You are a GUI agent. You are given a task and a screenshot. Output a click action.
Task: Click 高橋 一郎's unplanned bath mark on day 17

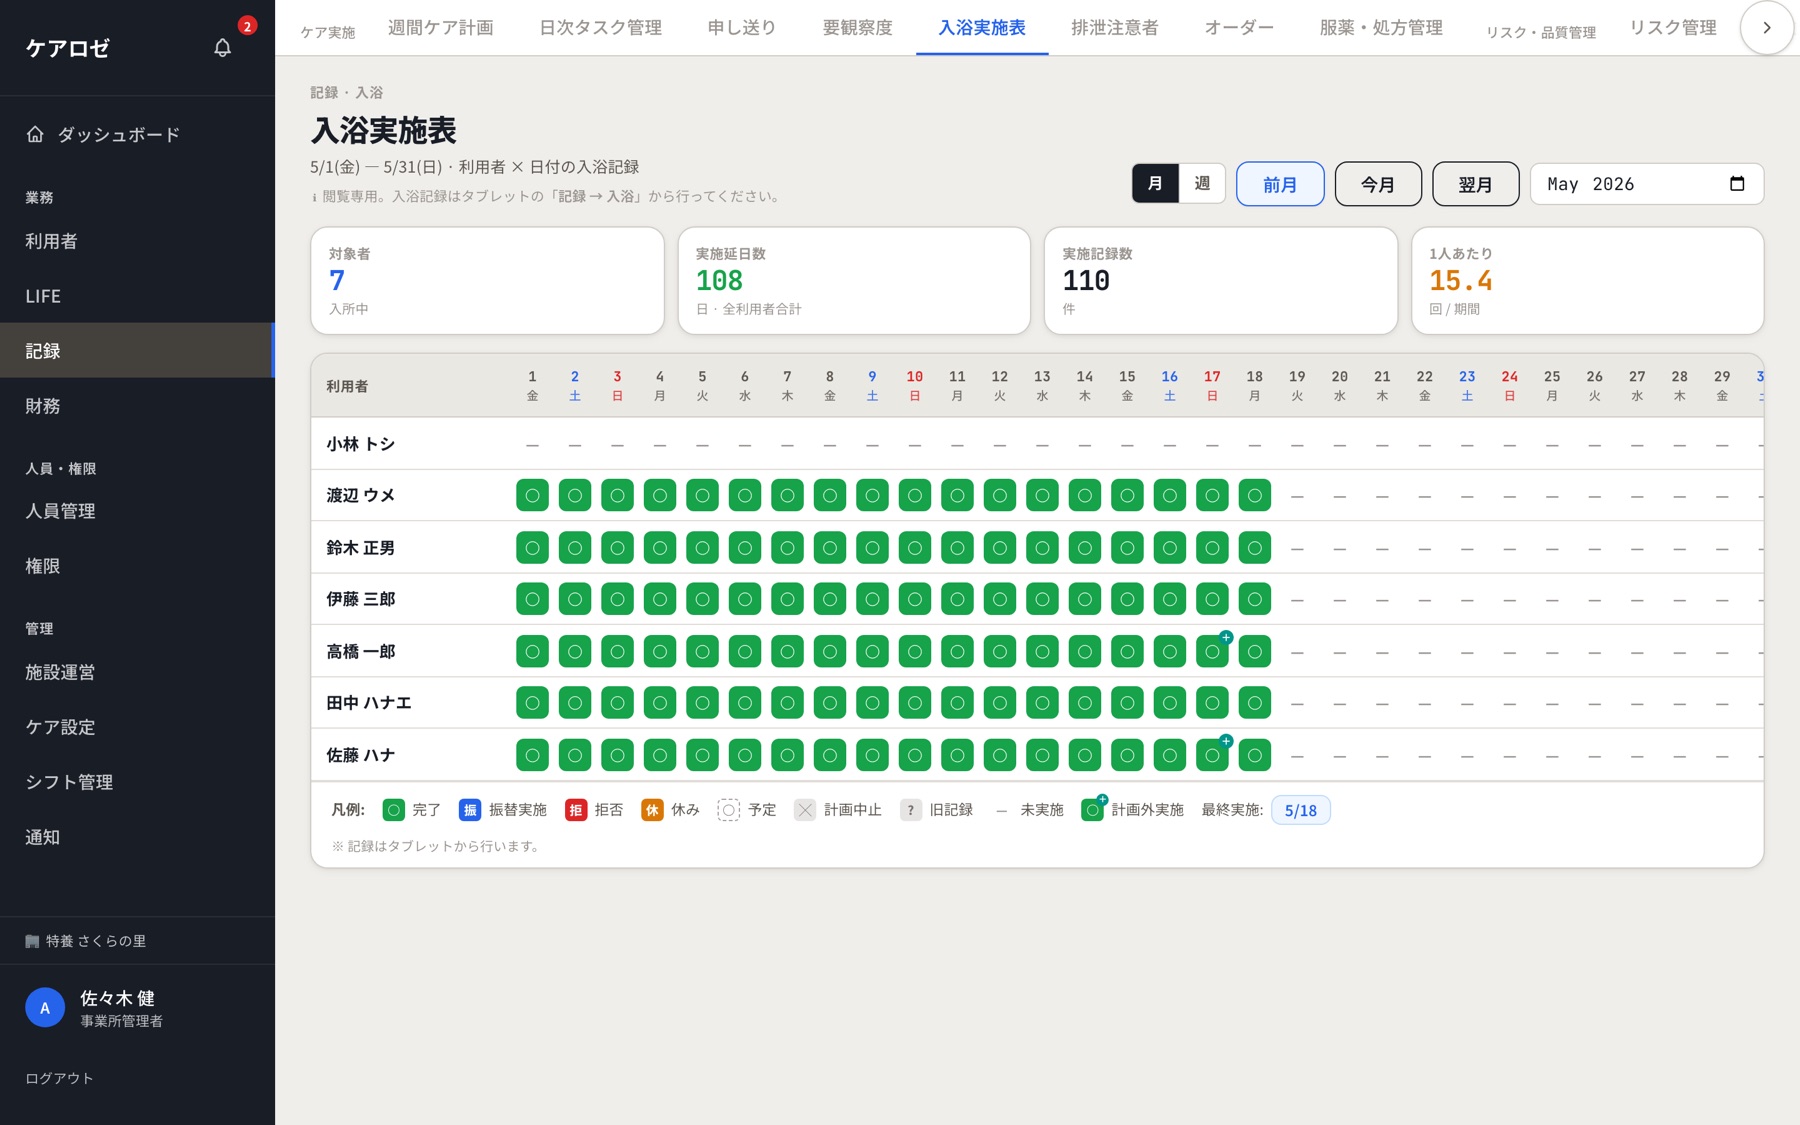(1212, 651)
